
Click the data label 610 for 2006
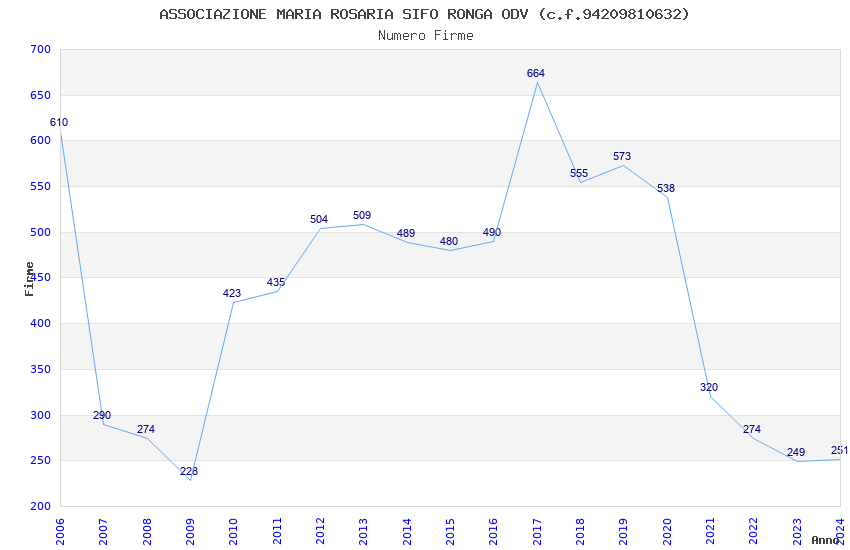59,122
